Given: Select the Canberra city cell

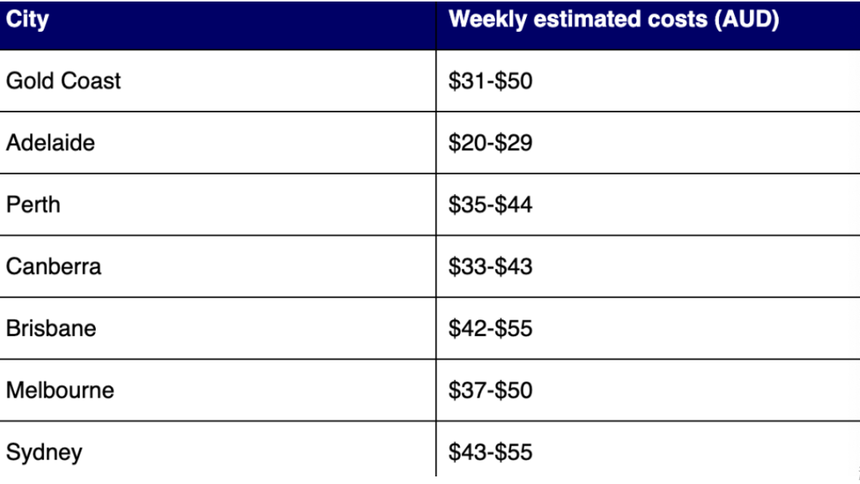Looking at the screenshot, I should click(x=53, y=267).
